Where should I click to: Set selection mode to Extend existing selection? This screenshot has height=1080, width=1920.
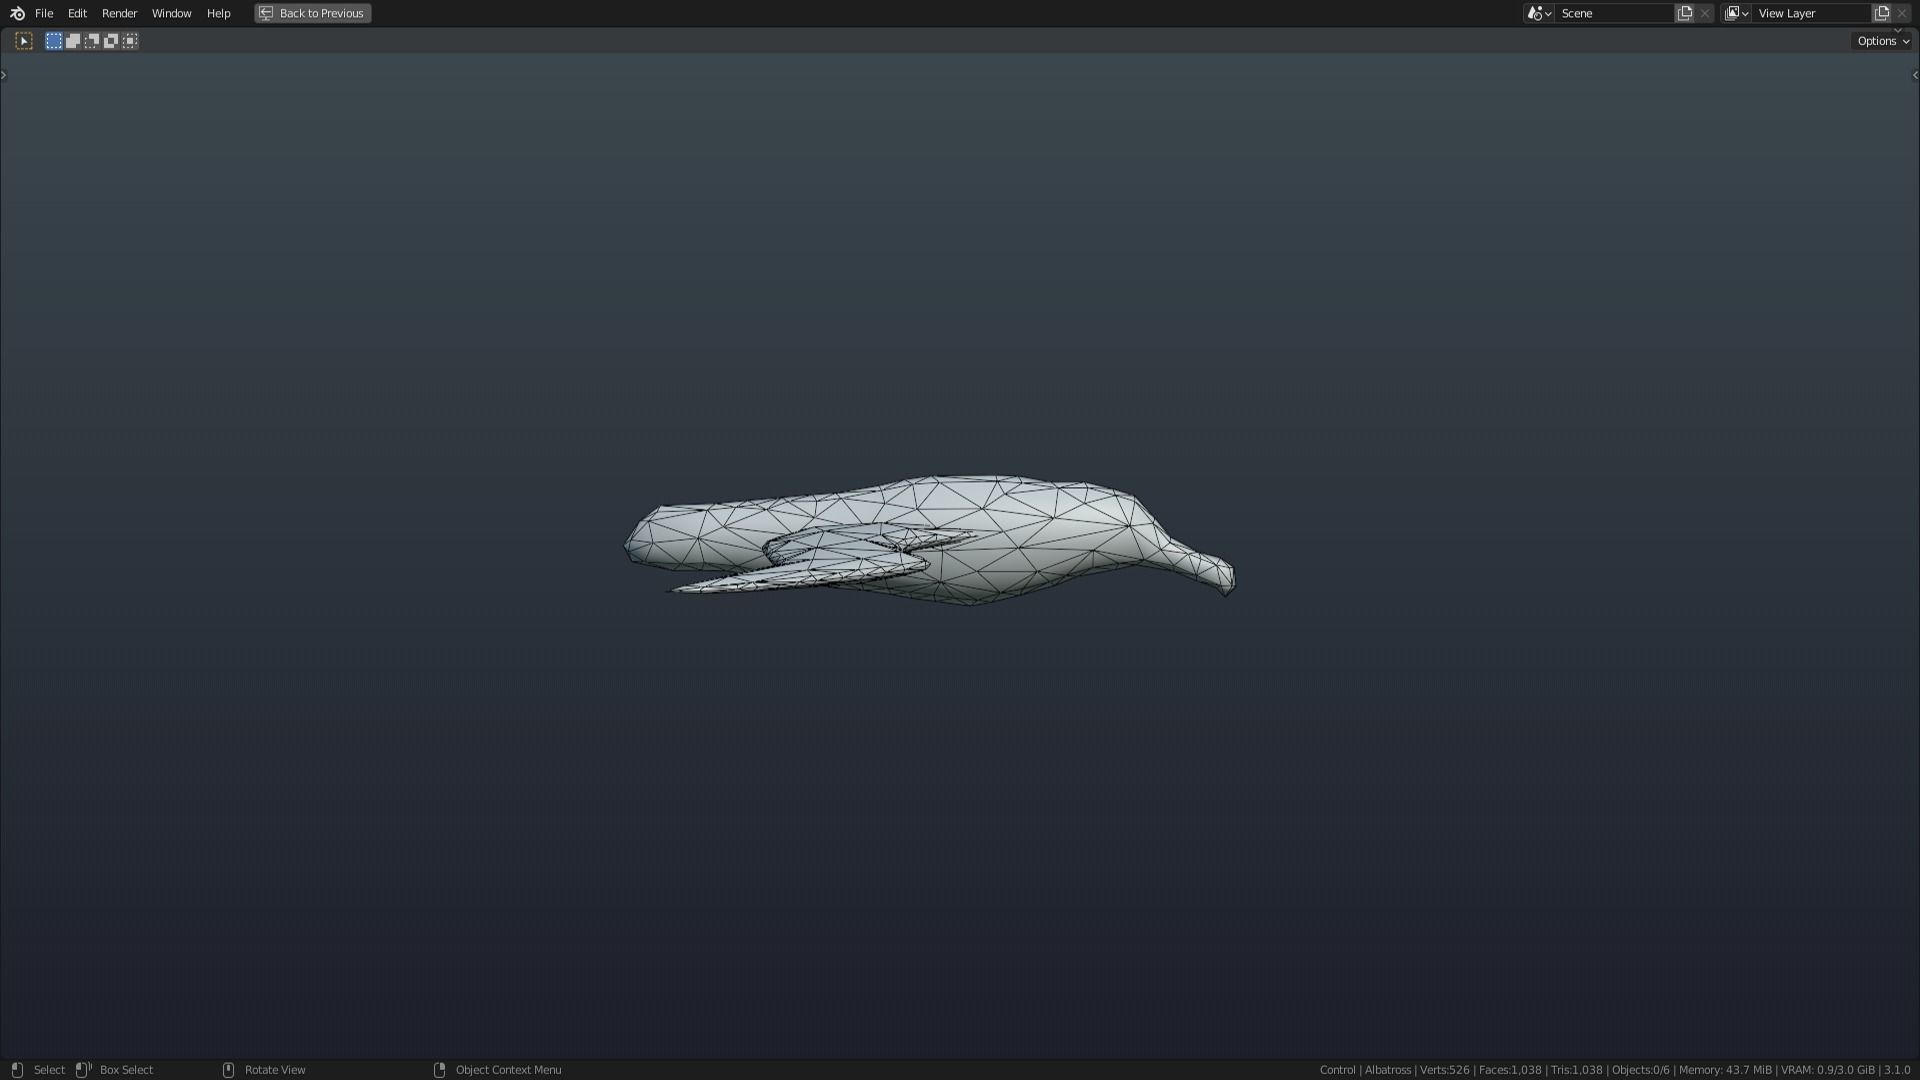(73, 41)
